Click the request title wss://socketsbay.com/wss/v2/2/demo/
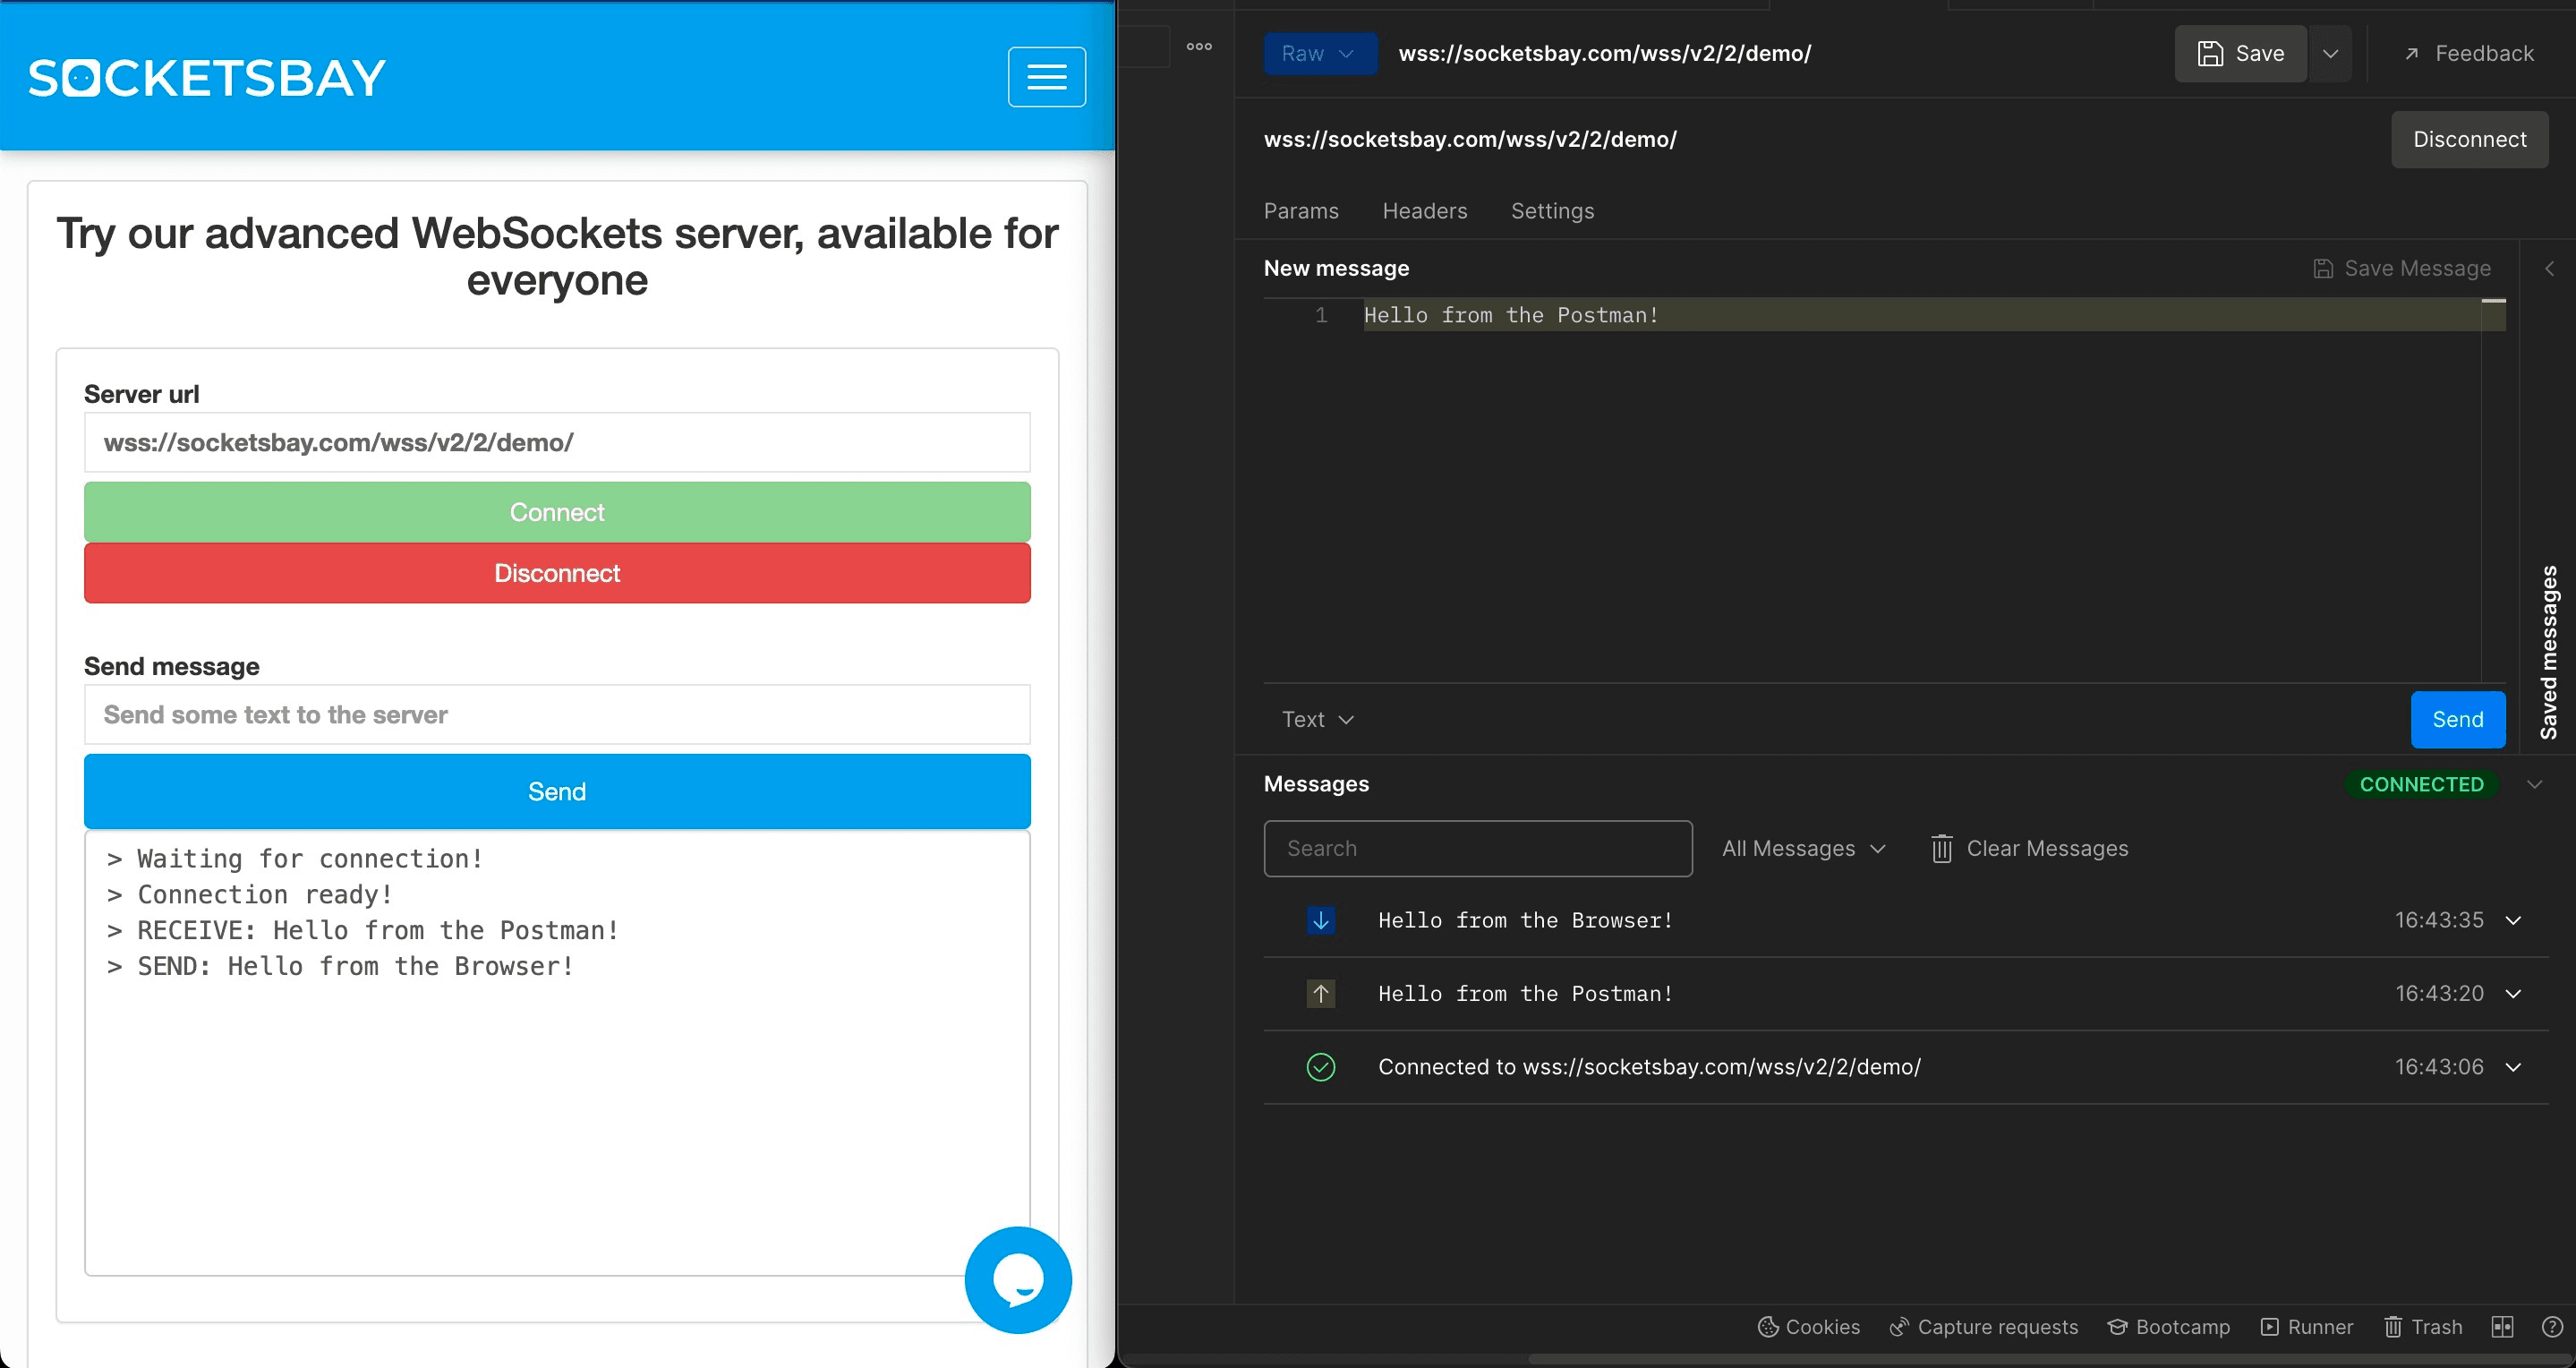 coord(1604,53)
